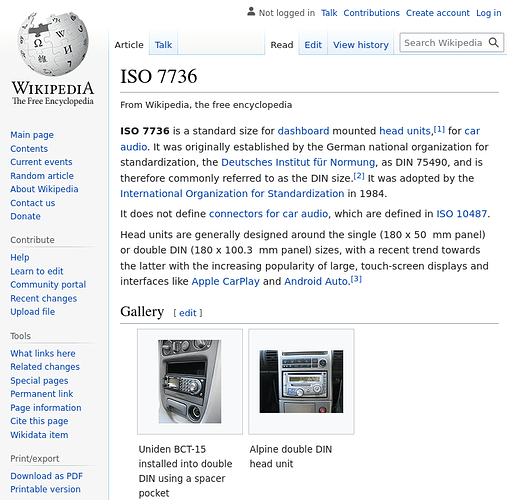Click the ISO 7736 page heading
Screen dimensions: 507x500
pos(159,76)
